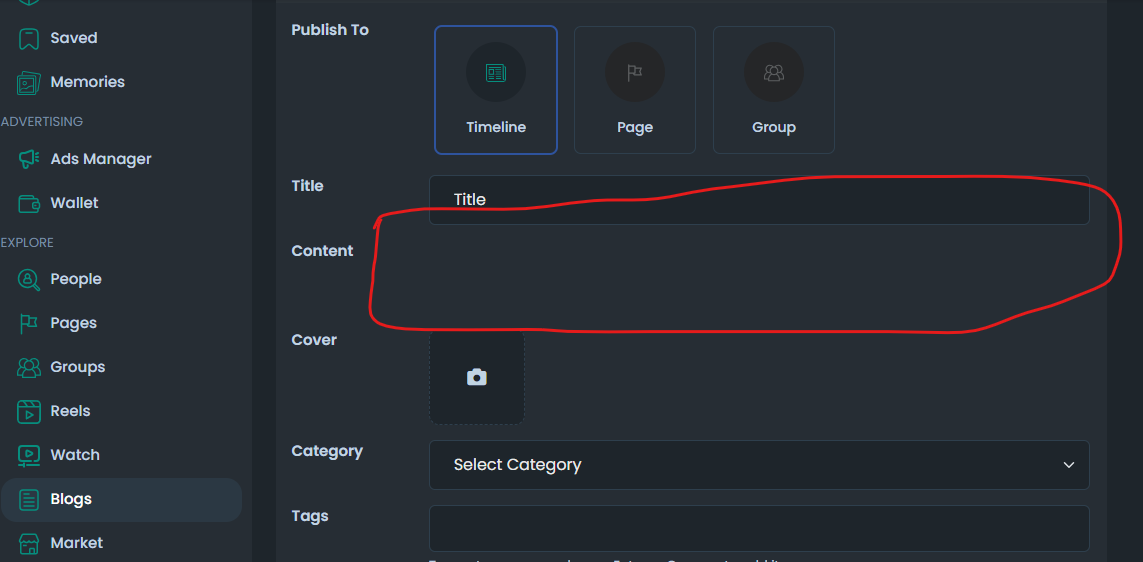Viewport: 1143px width, 562px height.
Task: Open the Select Category dropdown
Action: (x=759, y=465)
